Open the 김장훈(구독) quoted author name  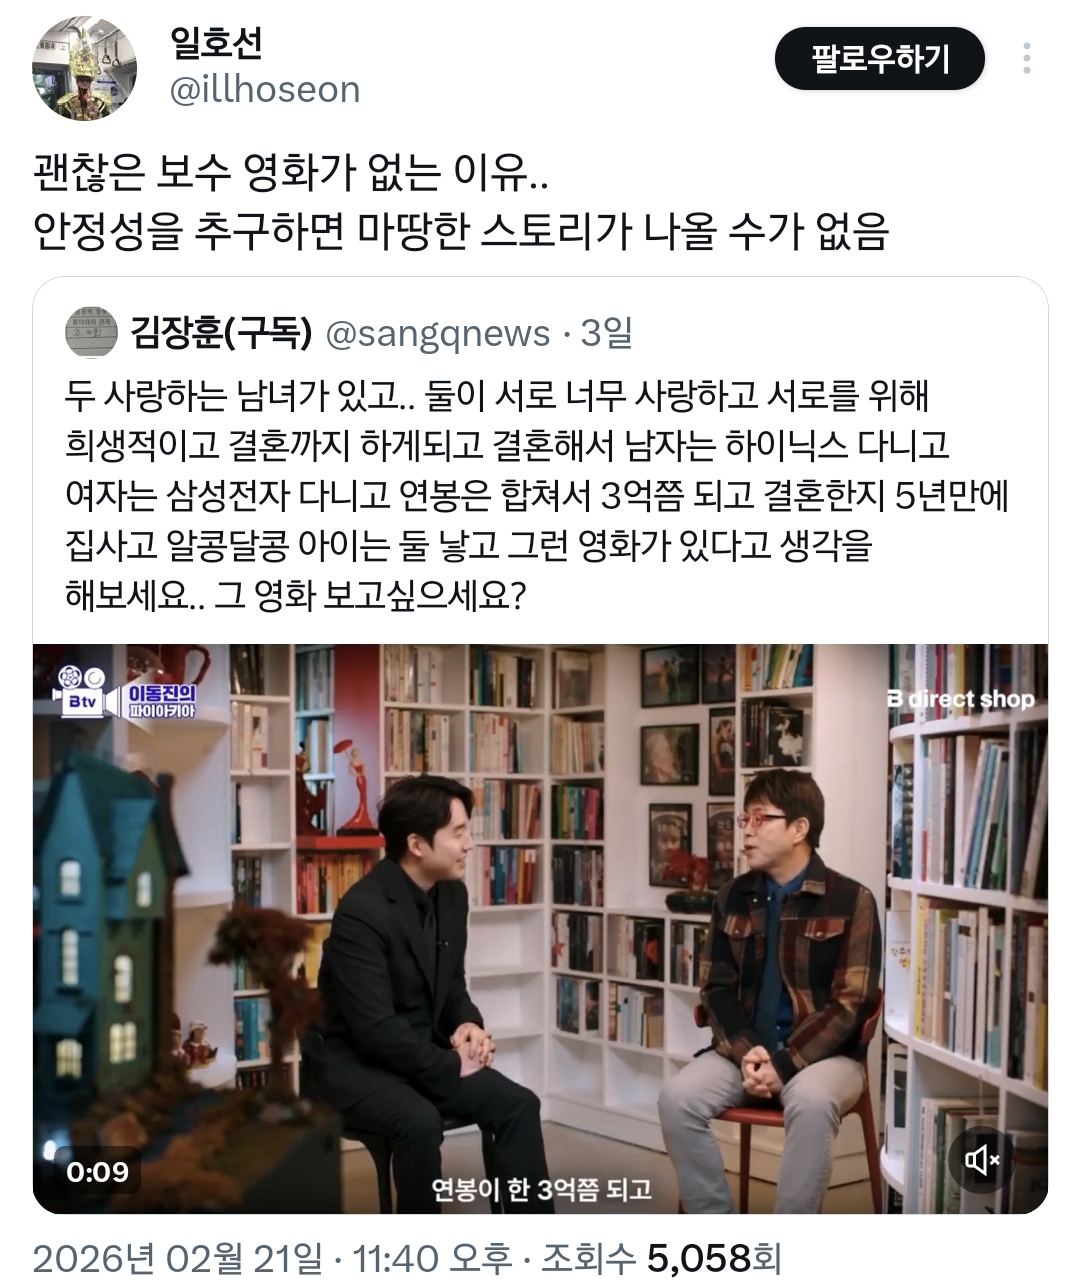tap(221, 333)
